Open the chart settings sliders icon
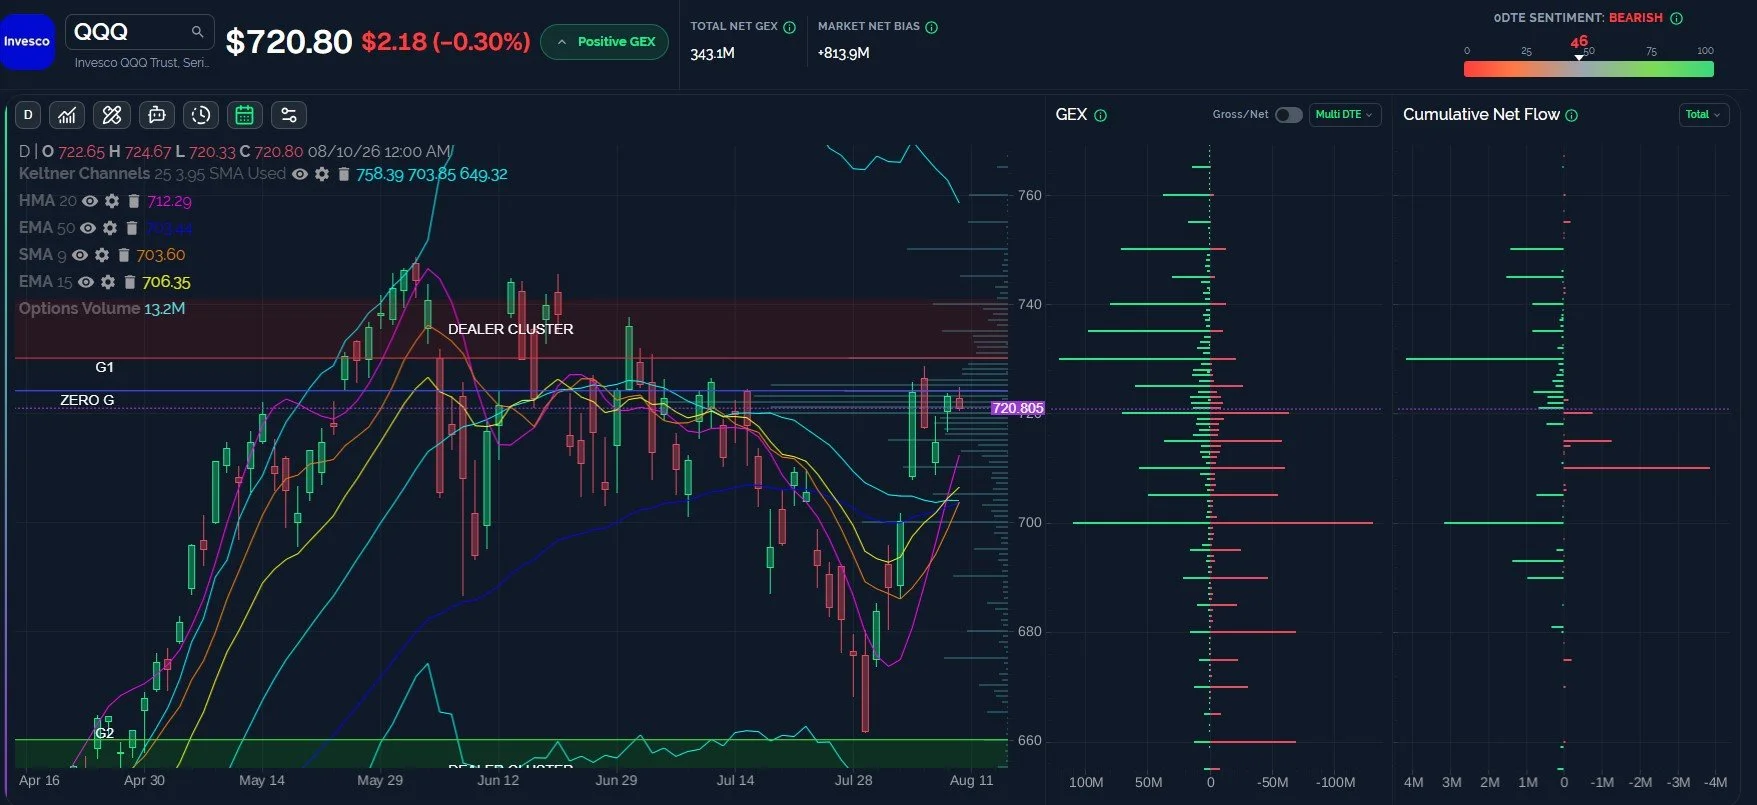1757x805 pixels. (289, 115)
